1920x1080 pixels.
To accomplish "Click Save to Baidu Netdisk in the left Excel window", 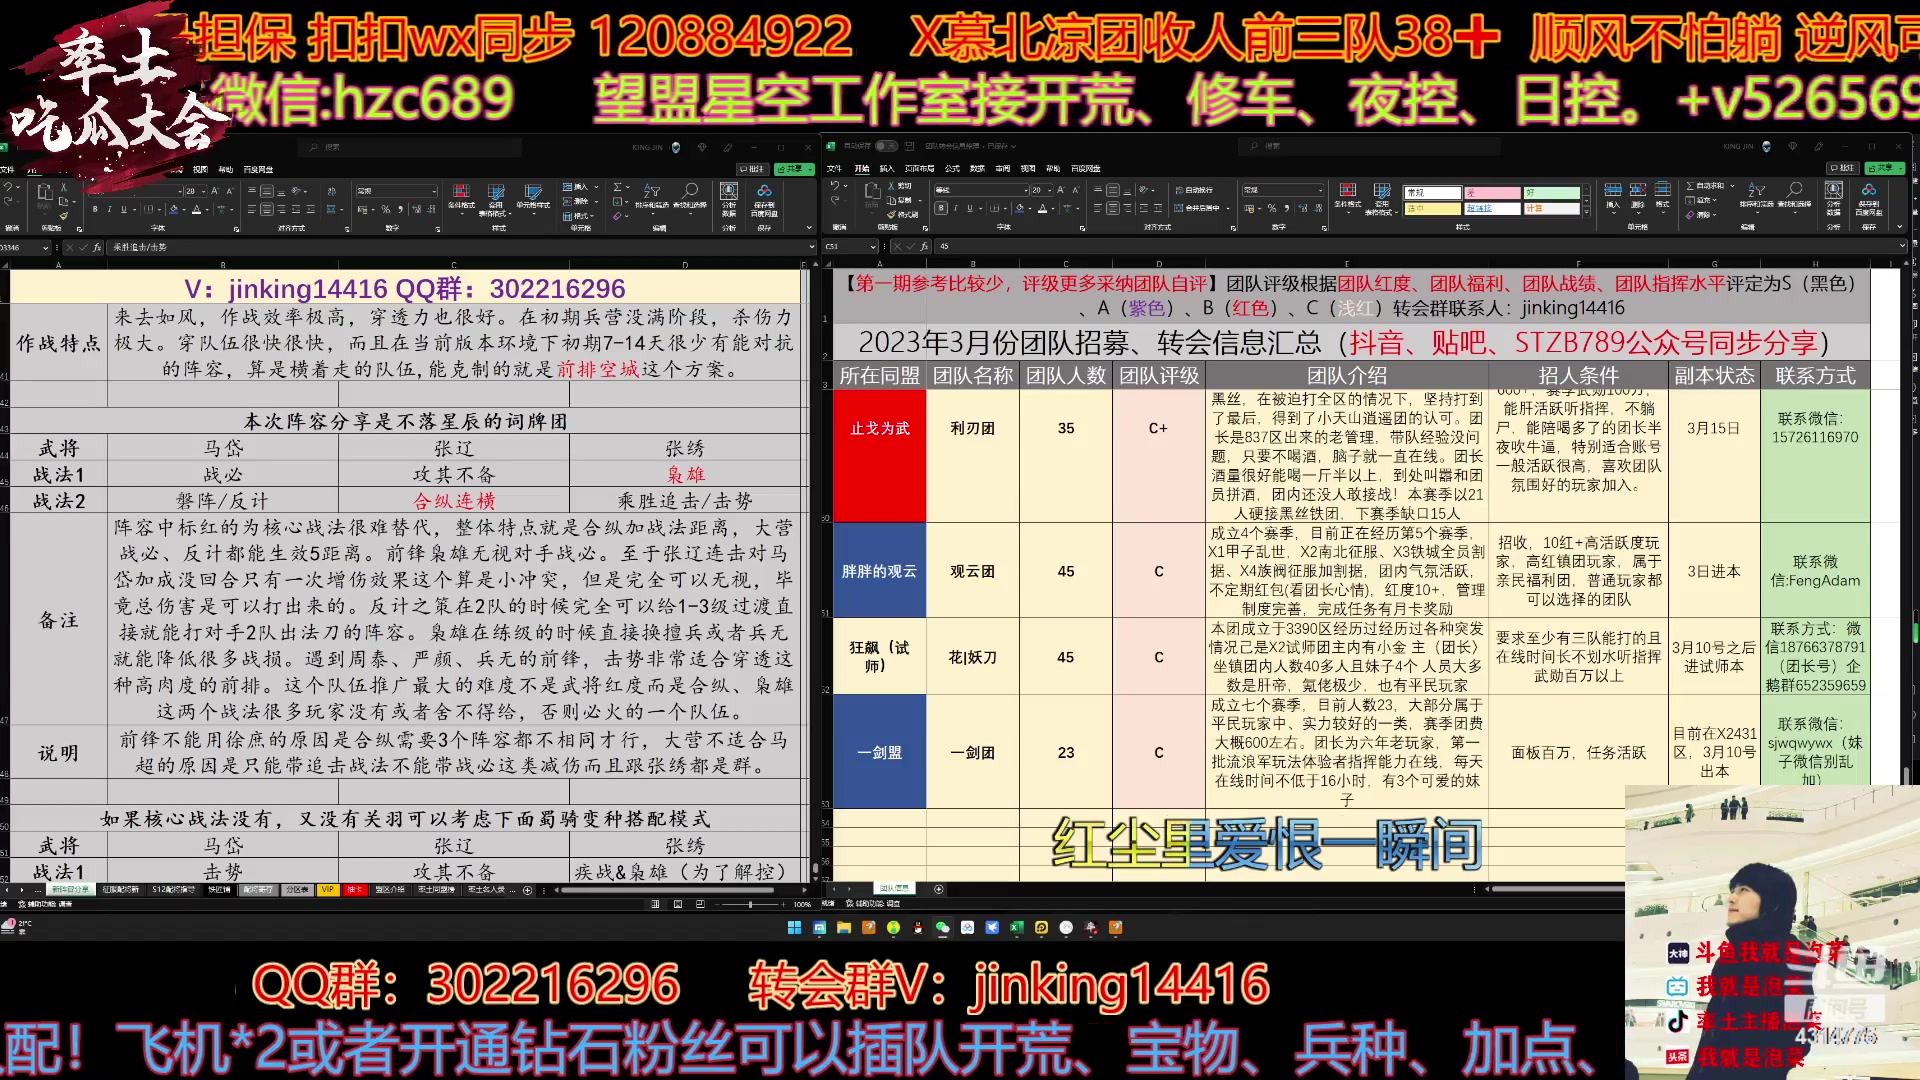I will coord(764,198).
